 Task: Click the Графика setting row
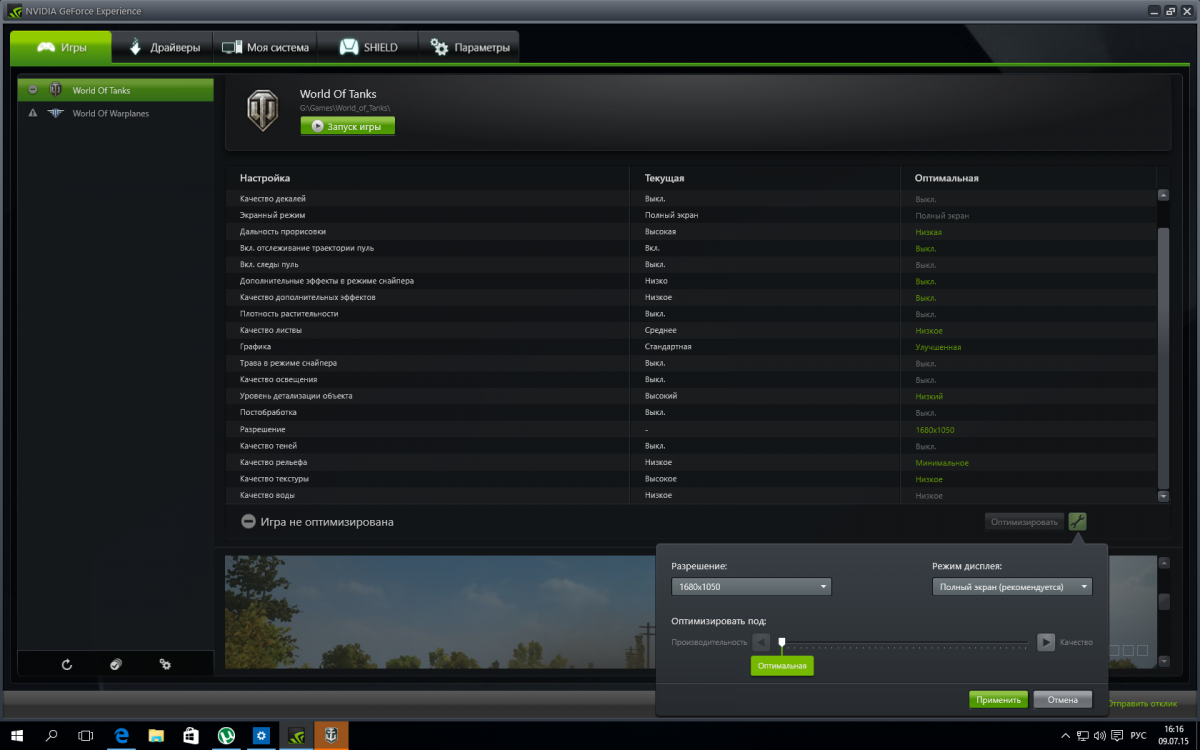point(691,347)
